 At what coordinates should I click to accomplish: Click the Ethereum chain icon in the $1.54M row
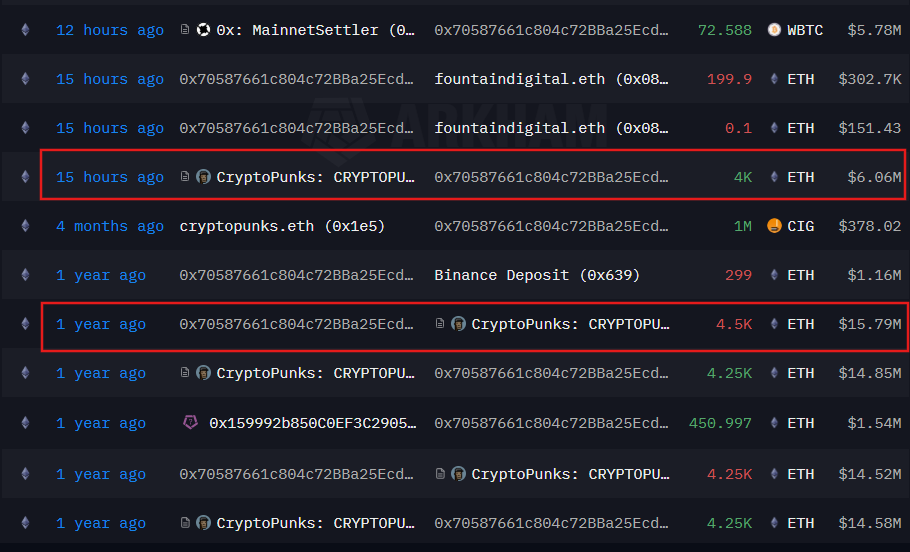(x=26, y=423)
